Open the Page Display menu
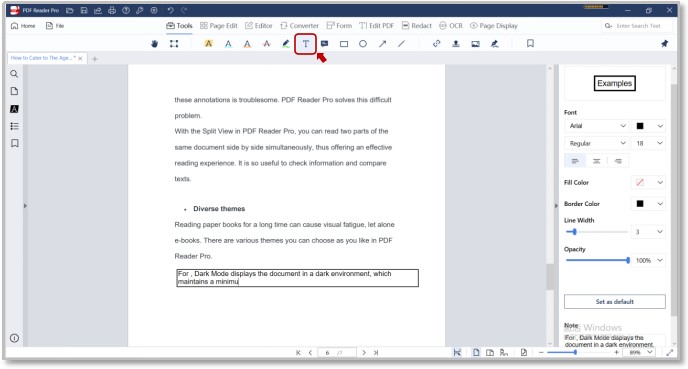The width and height of the screenshot is (688, 369). coord(494,26)
